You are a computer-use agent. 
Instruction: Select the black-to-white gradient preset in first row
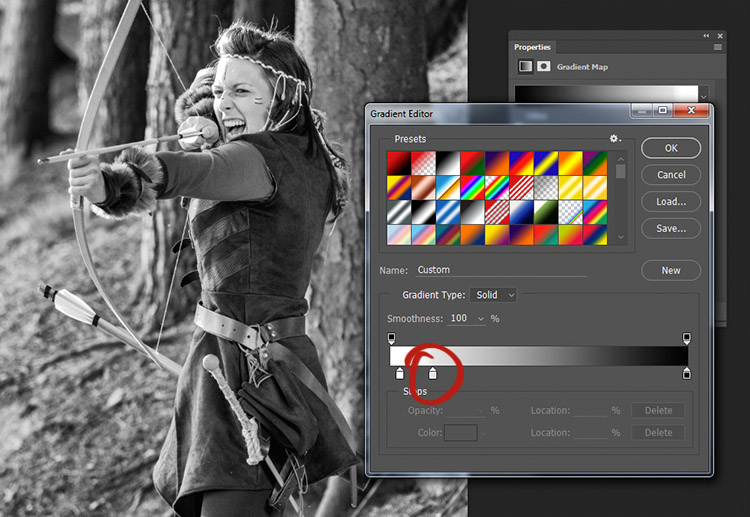(x=448, y=164)
